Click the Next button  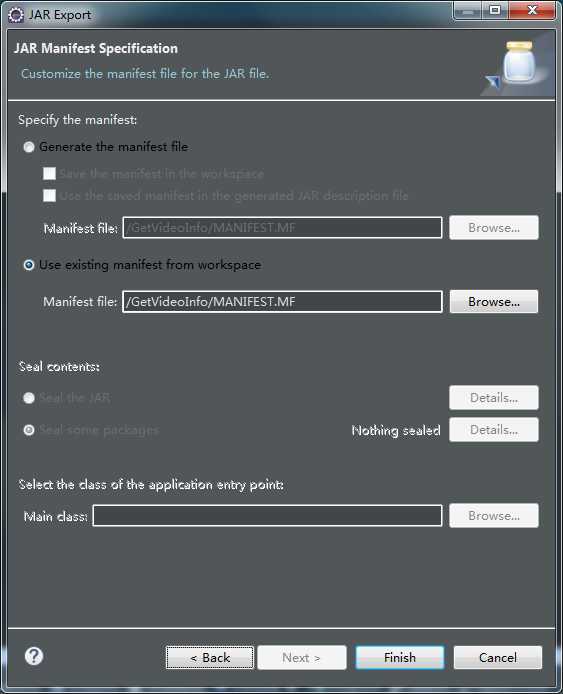click(x=302, y=657)
